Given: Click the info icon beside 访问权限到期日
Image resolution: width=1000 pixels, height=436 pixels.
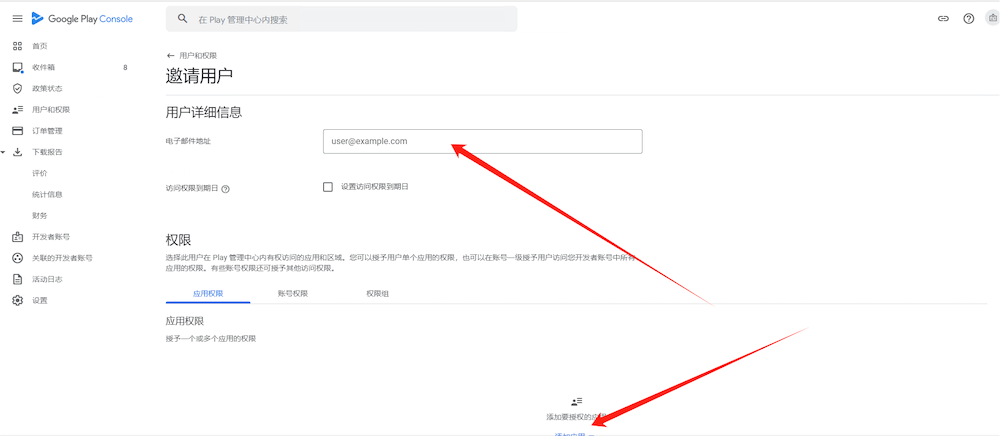Looking at the screenshot, I should (226, 188).
